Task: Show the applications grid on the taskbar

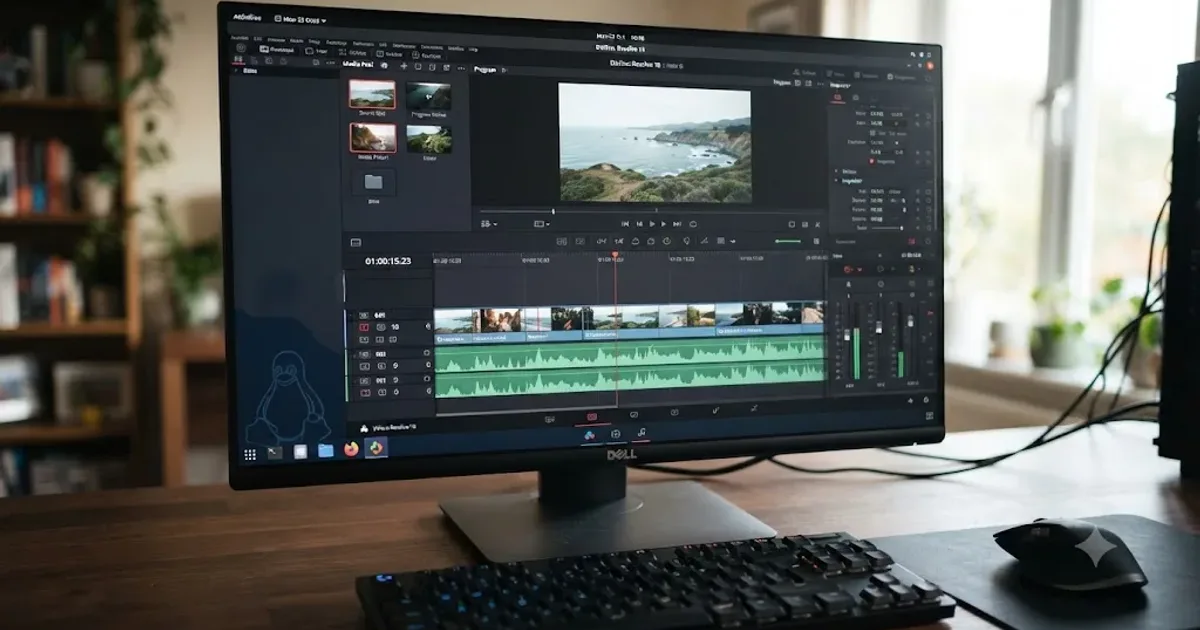Action: [x=250, y=454]
